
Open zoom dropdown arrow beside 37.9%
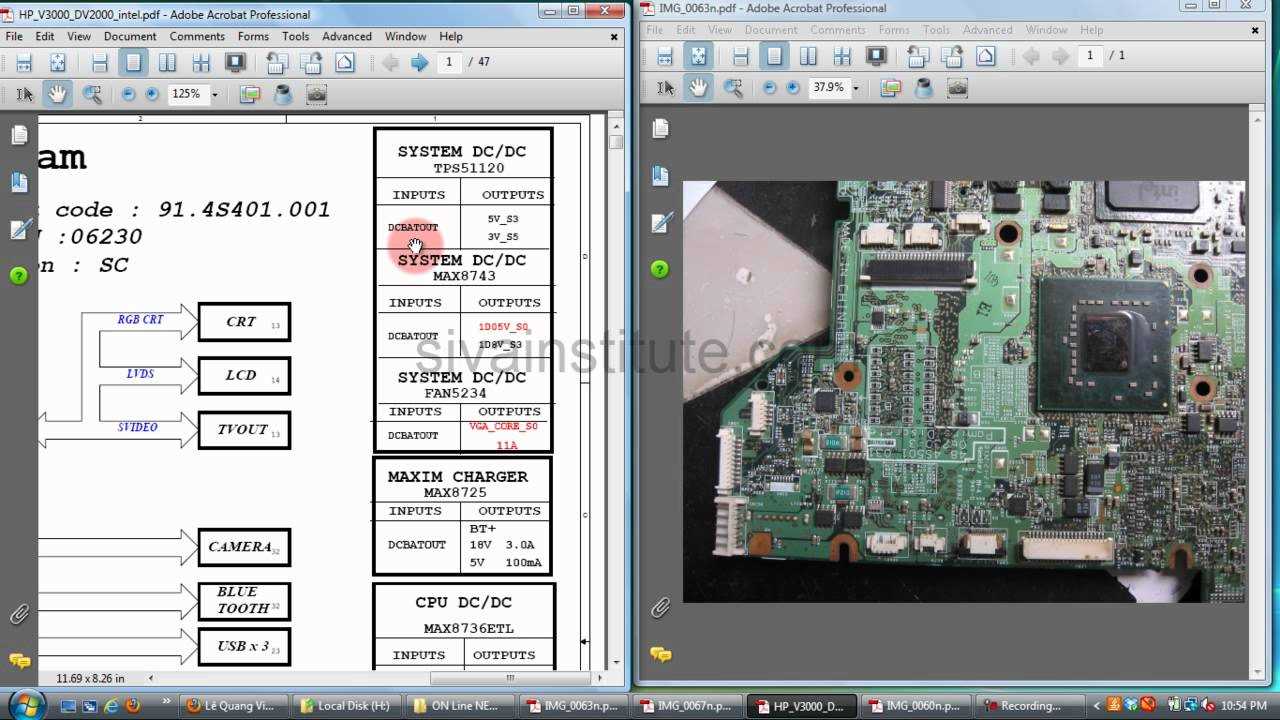pos(855,88)
